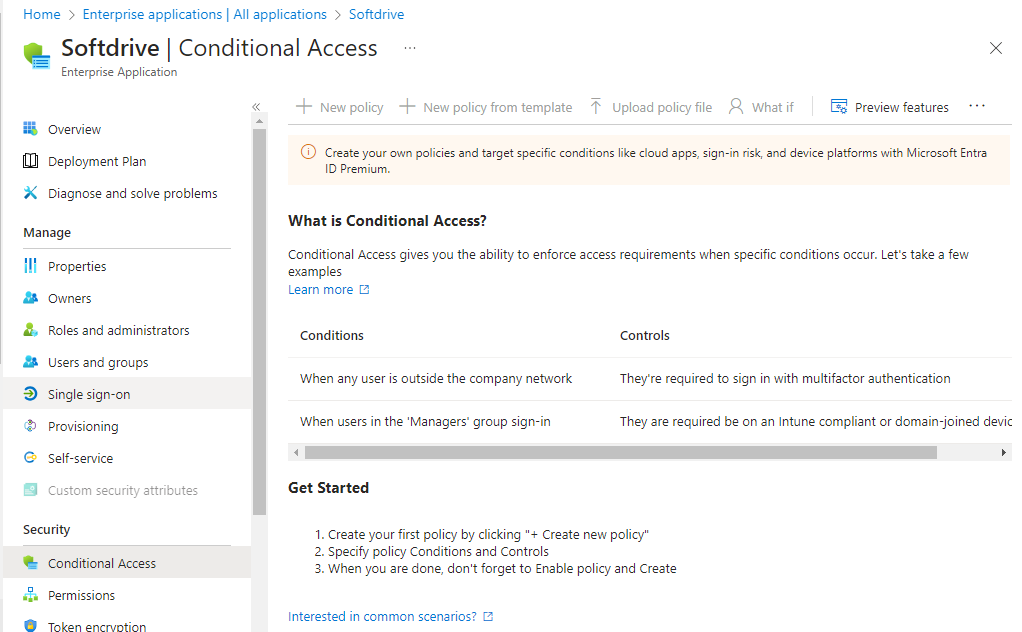Click 'Specify policy Conditions and Controls' step

[438, 552]
